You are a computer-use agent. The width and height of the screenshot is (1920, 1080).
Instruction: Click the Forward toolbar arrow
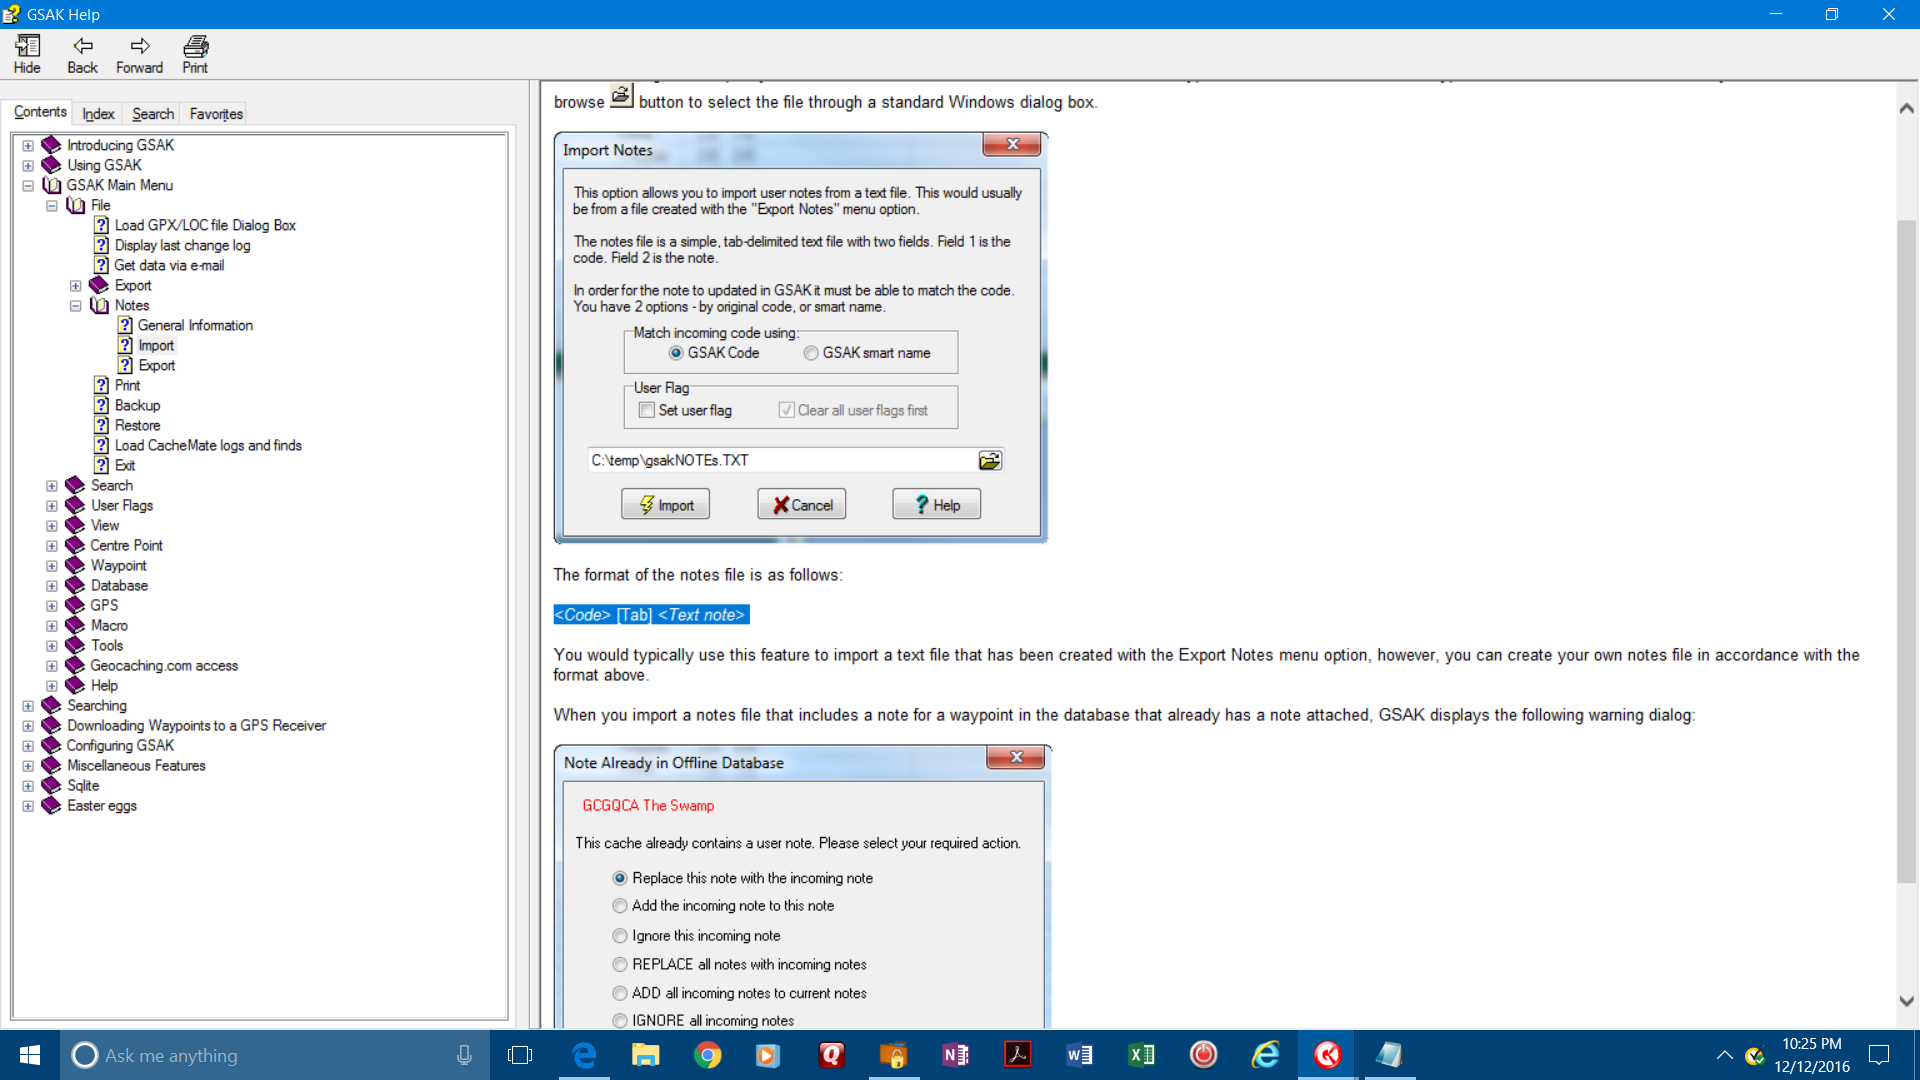[139, 54]
